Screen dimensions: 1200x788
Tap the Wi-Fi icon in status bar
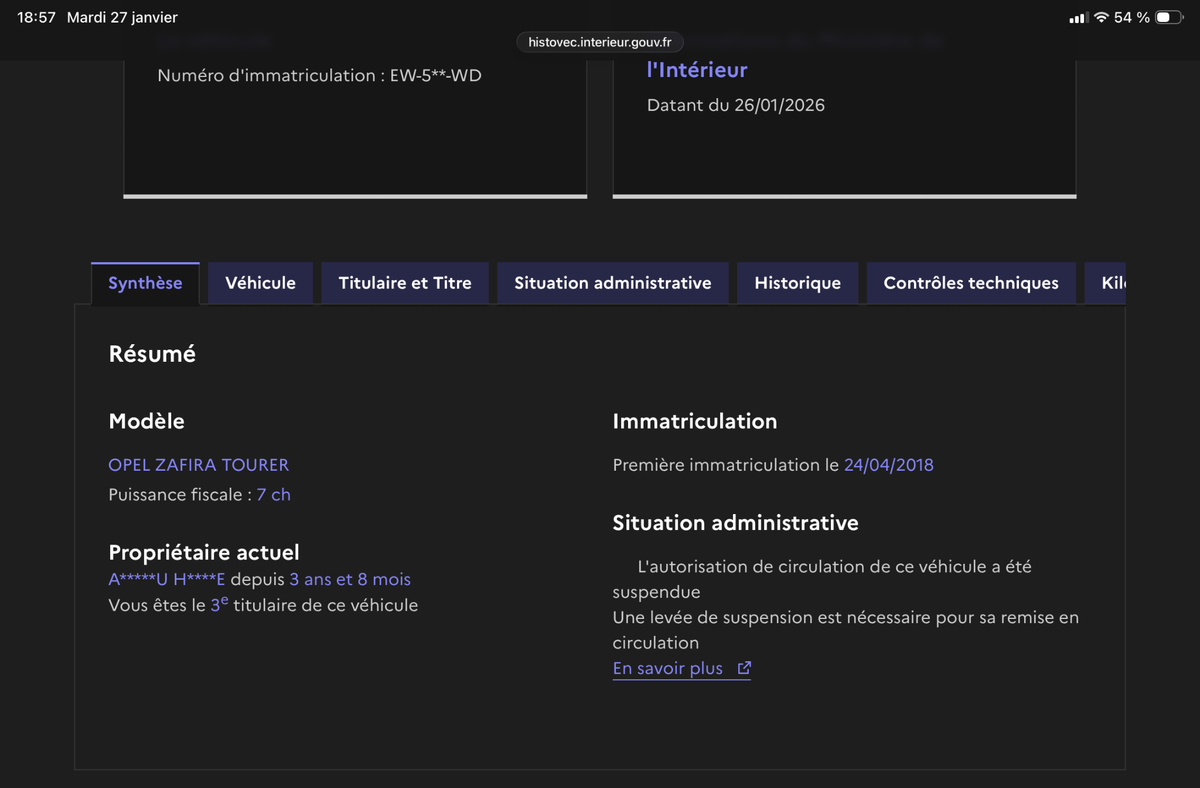coord(1101,18)
